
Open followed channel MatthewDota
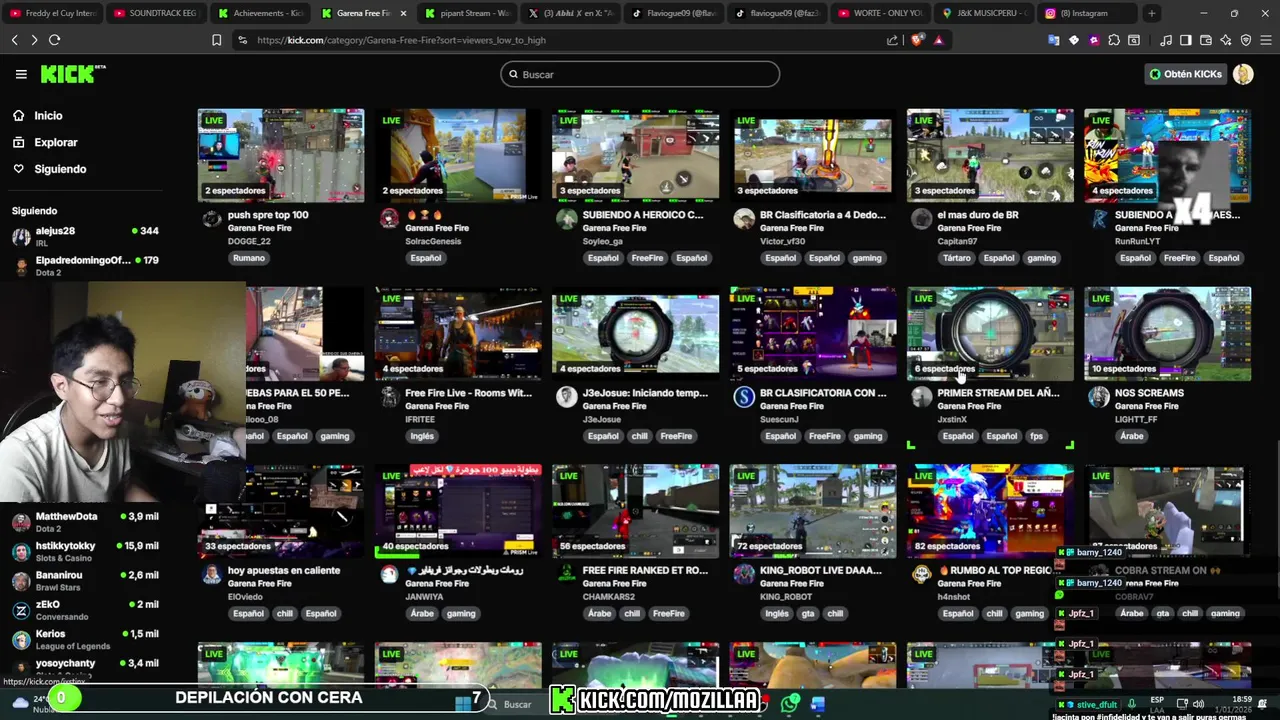(x=85, y=521)
